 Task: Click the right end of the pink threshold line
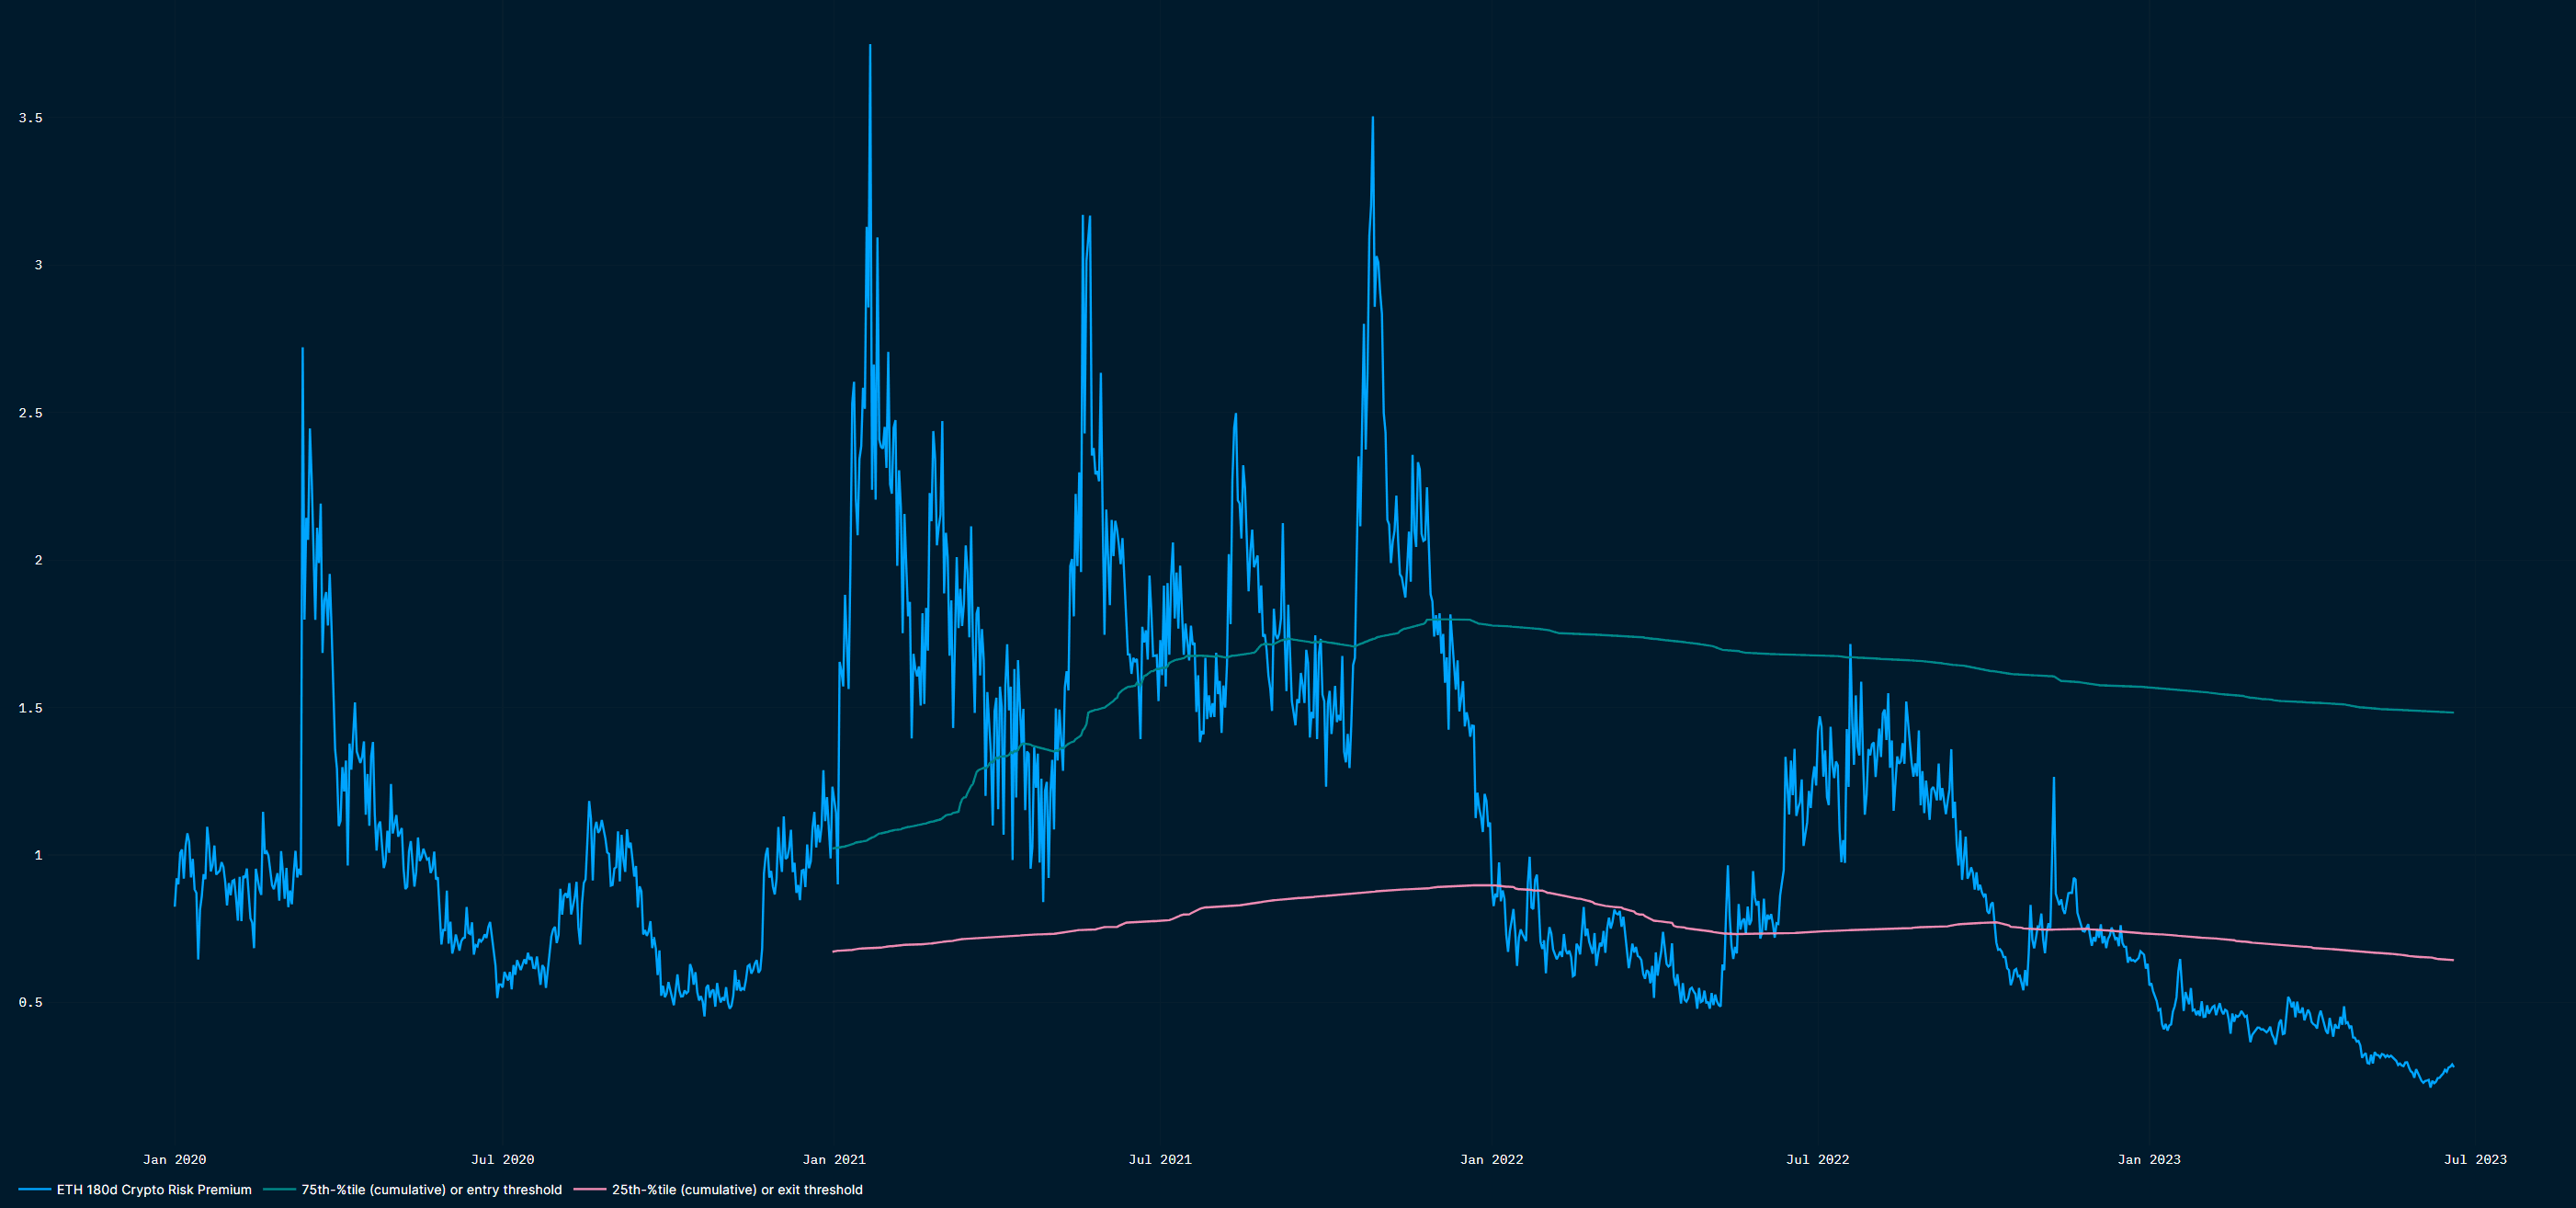(x=2452, y=960)
